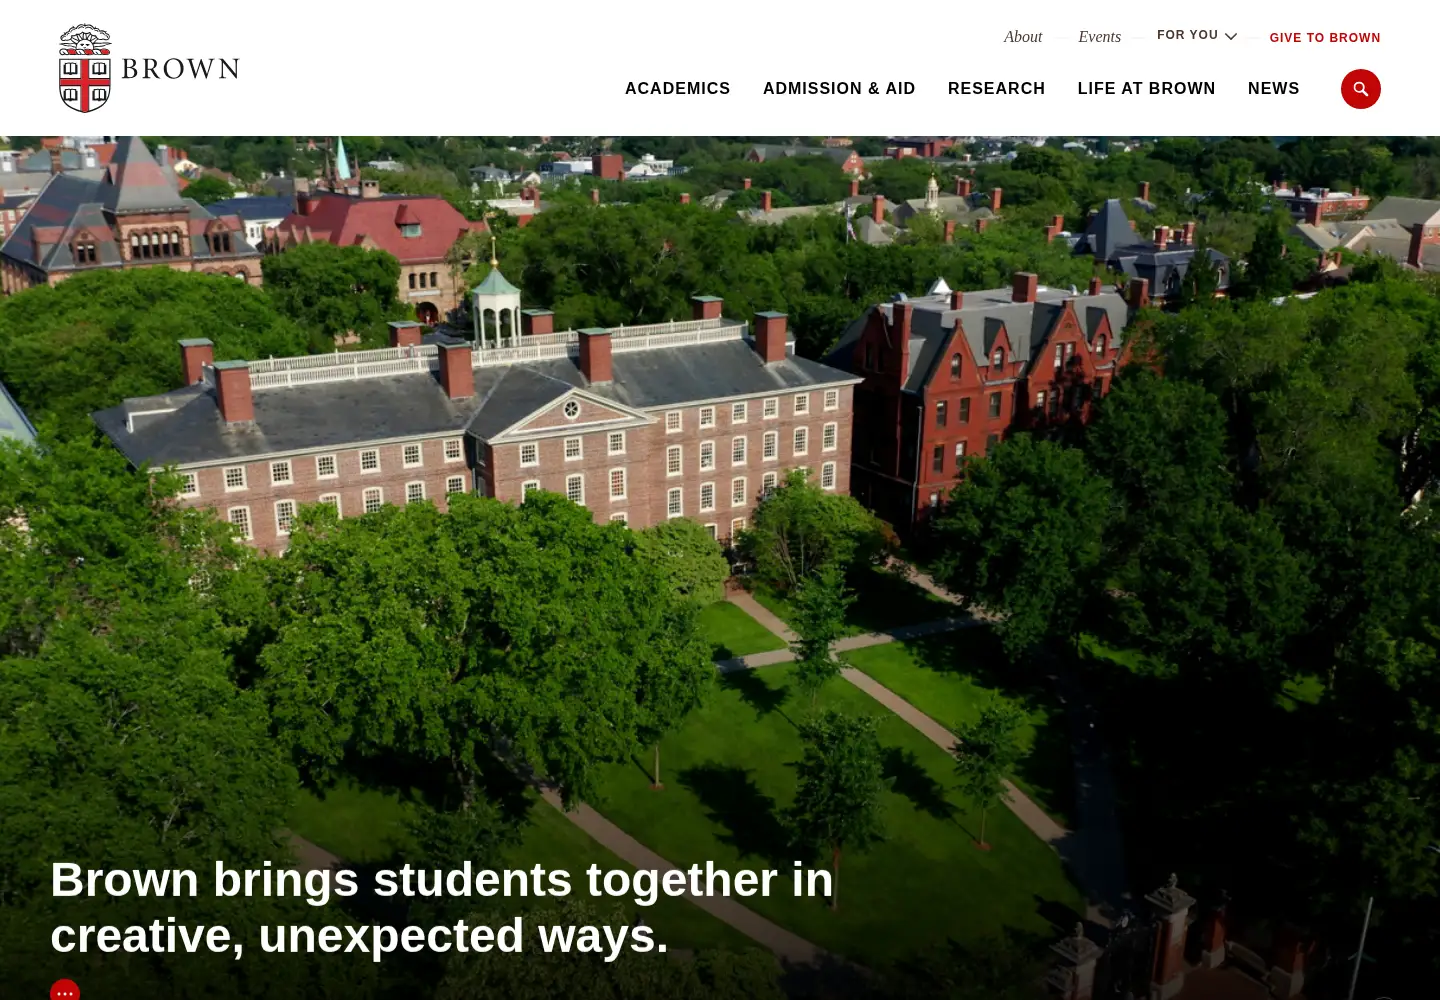Follow the About link

(1023, 37)
